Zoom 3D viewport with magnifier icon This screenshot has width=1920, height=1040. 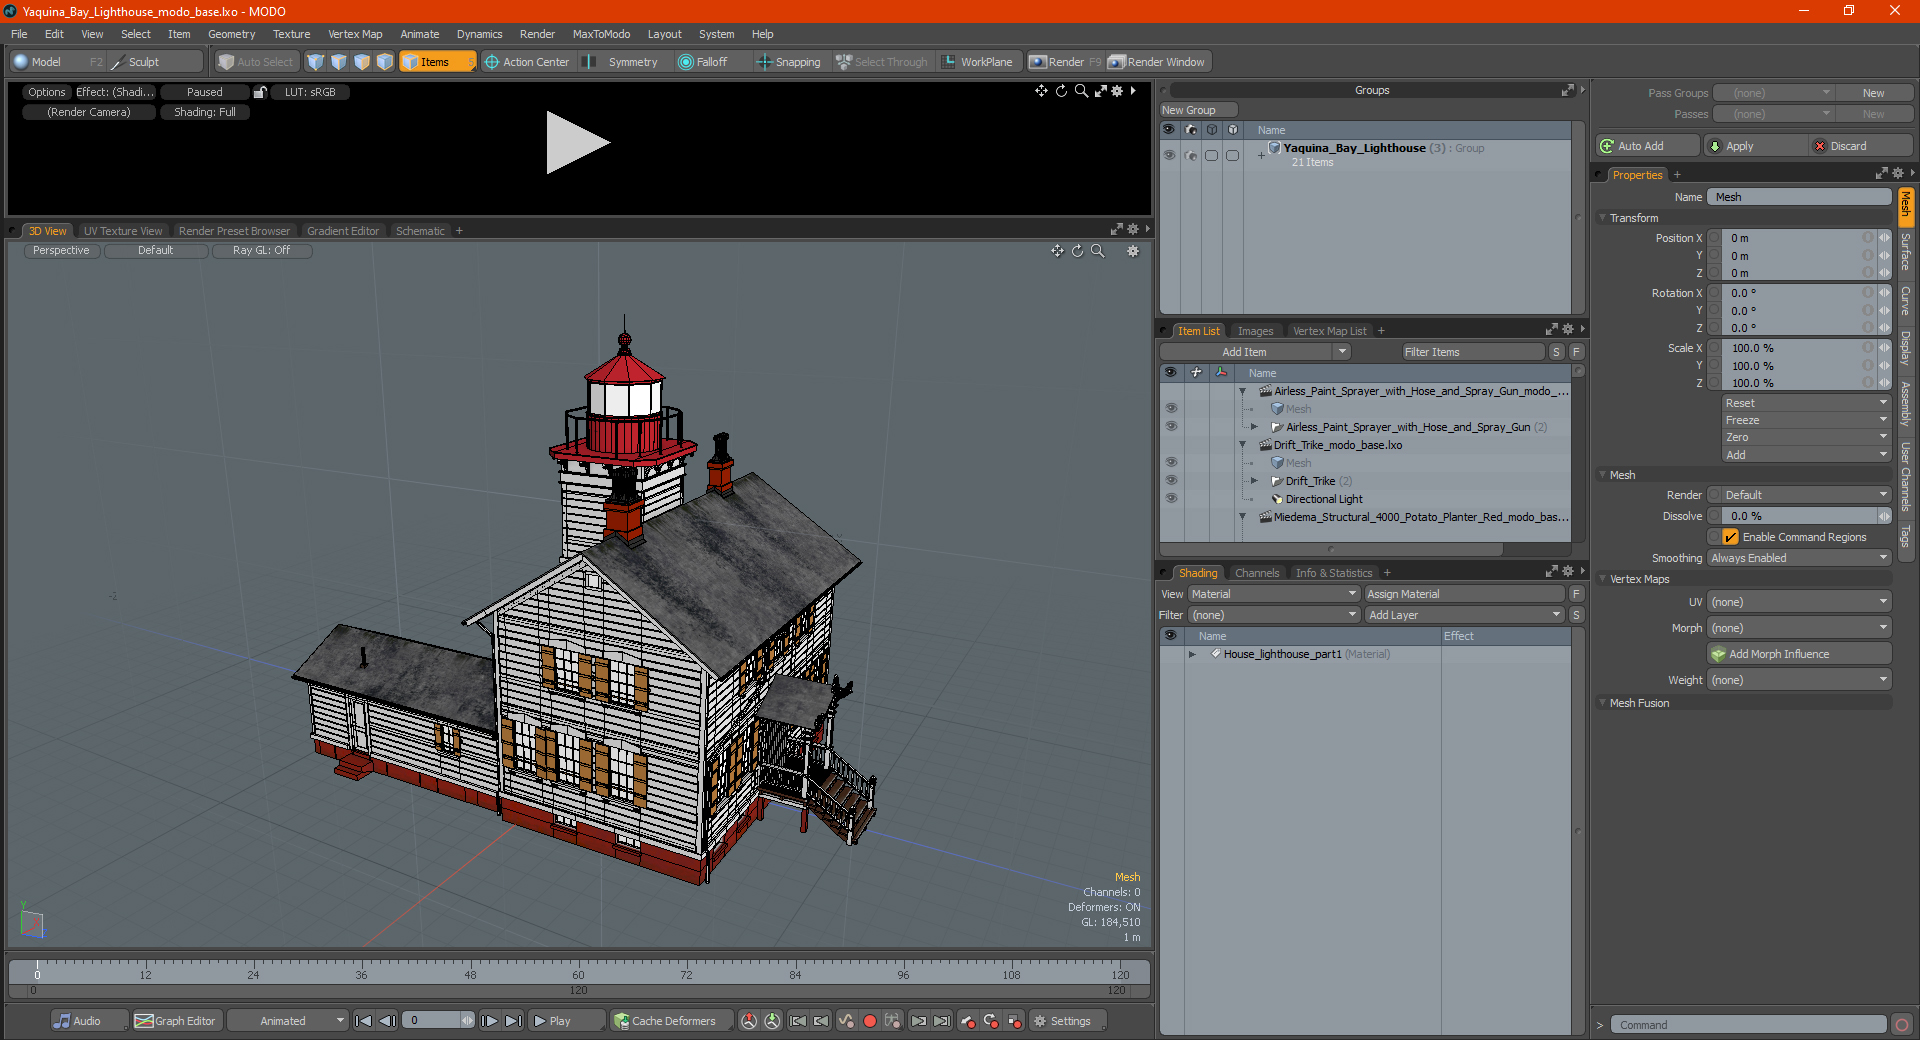[x=1098, y=251]
